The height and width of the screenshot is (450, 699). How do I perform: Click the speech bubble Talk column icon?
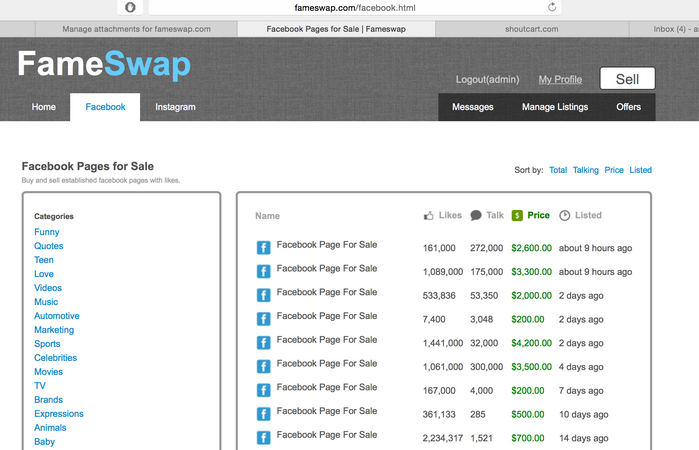point(476,215)
